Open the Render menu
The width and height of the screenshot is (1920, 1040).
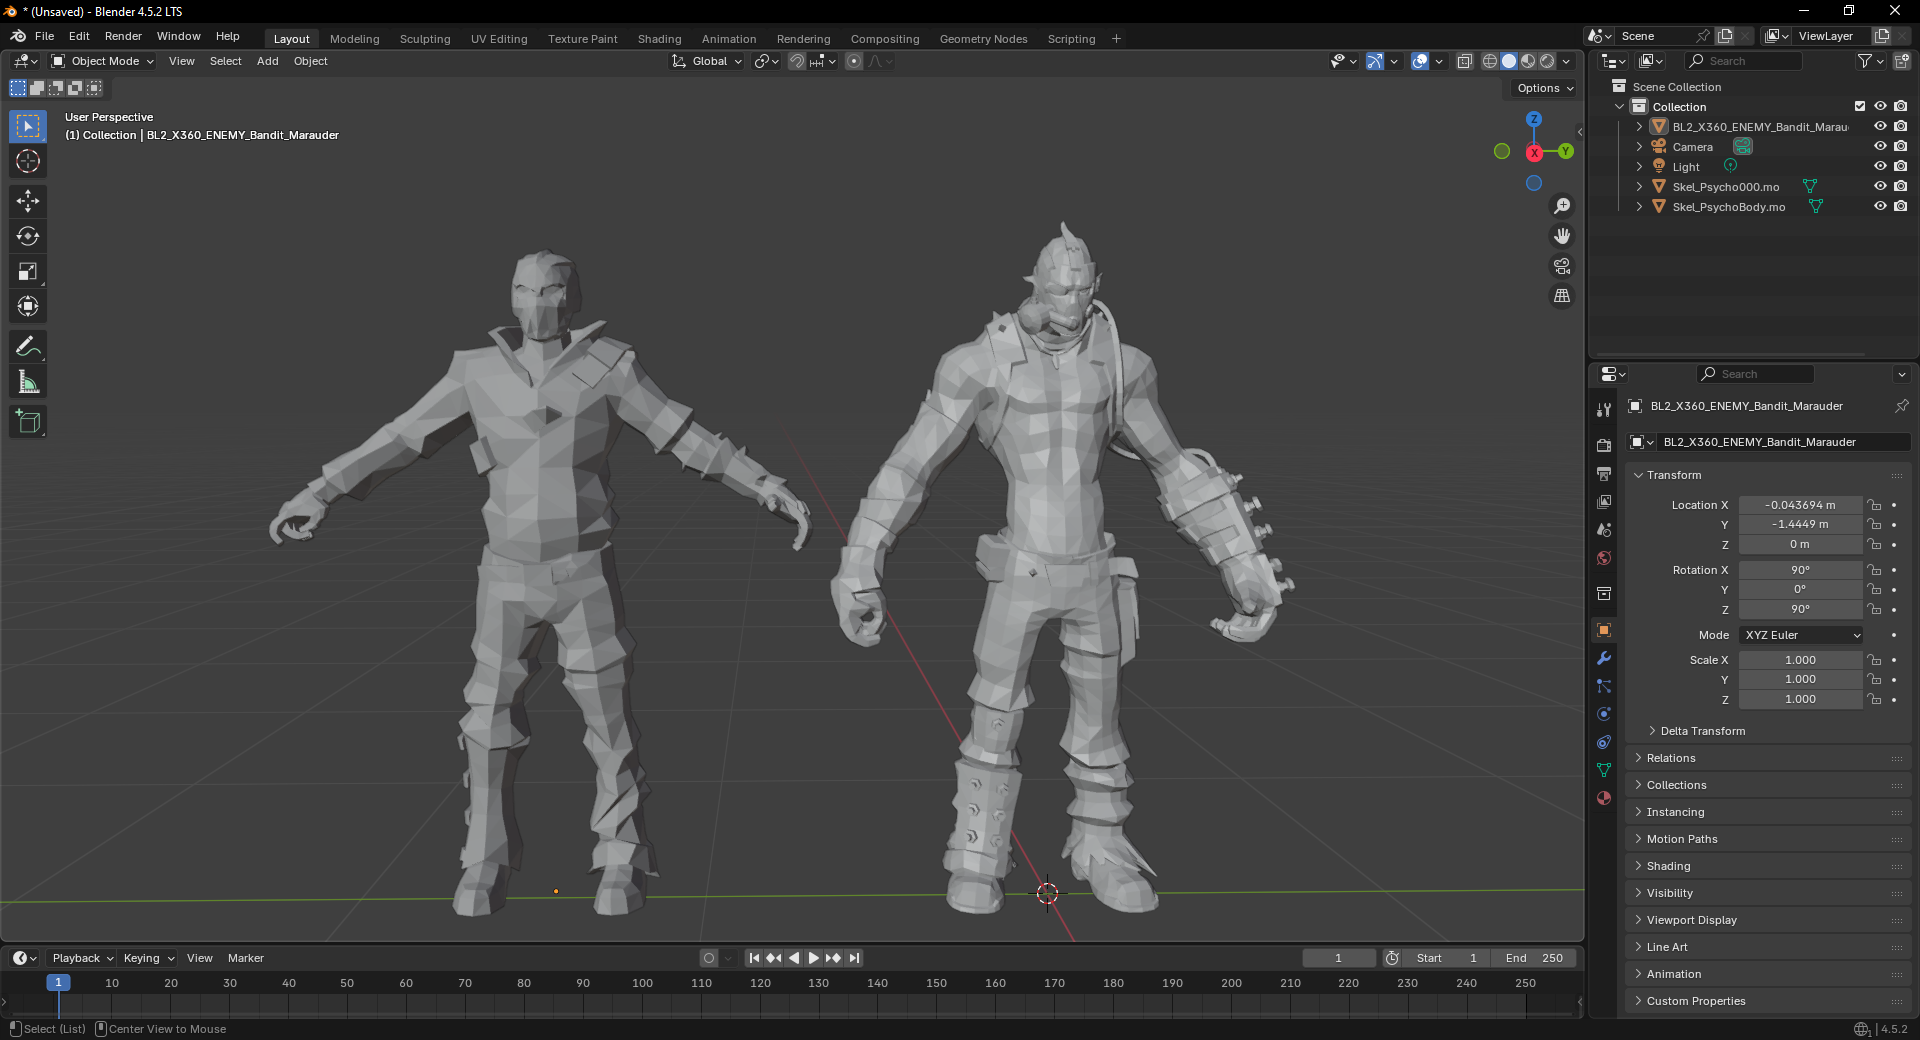pos(123,36)
